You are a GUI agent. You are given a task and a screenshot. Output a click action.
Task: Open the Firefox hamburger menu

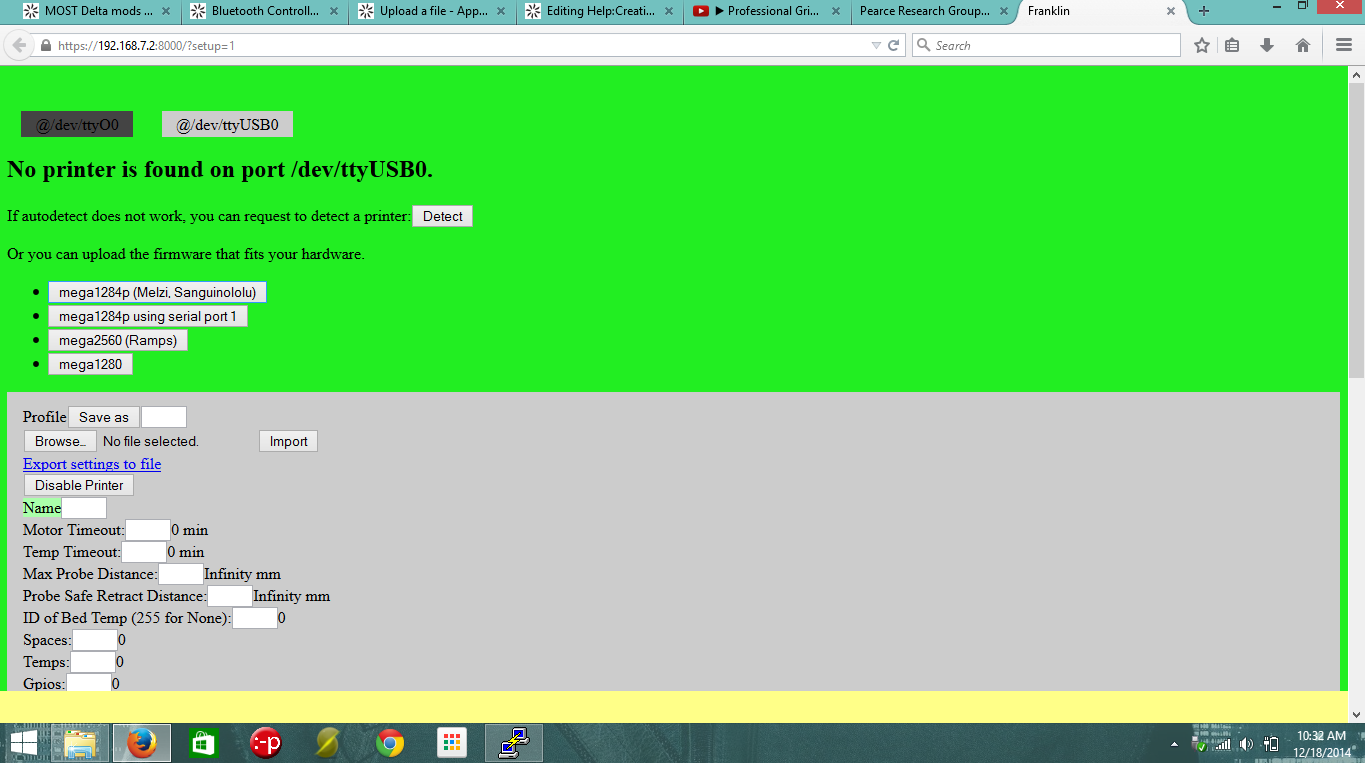coord(1344,45)
